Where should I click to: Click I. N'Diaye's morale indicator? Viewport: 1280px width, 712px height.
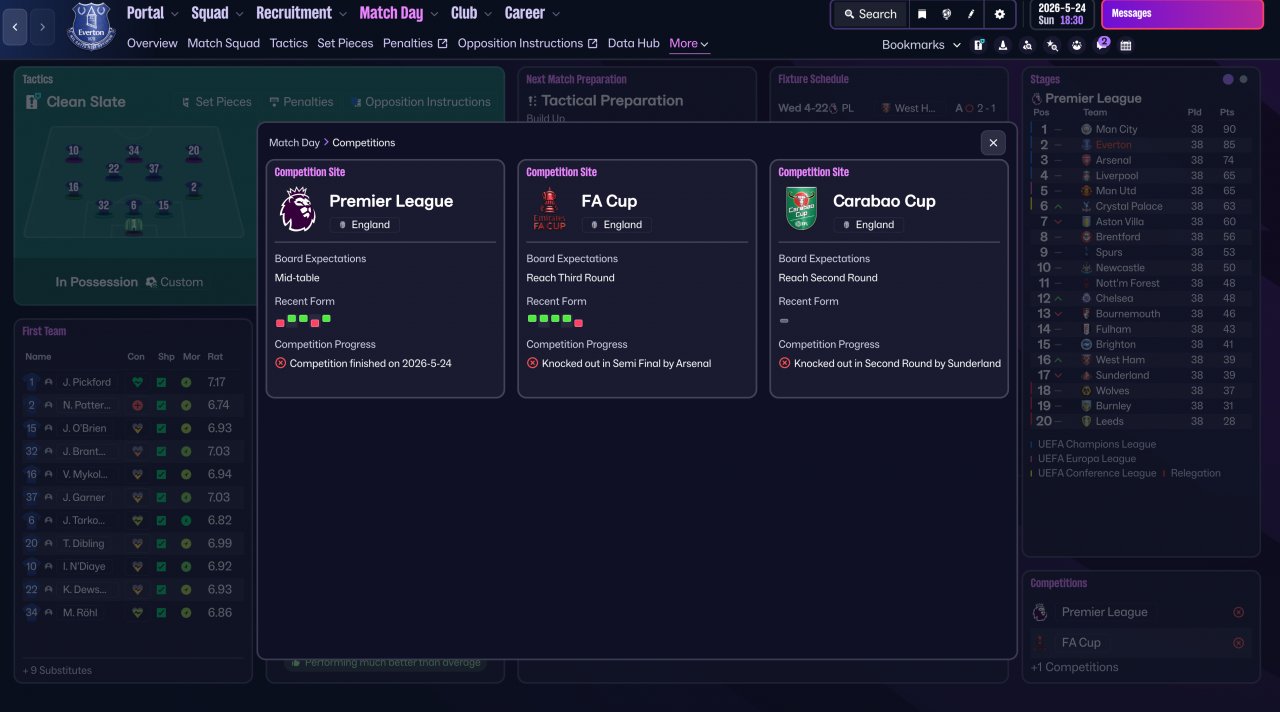pos(186,566)
